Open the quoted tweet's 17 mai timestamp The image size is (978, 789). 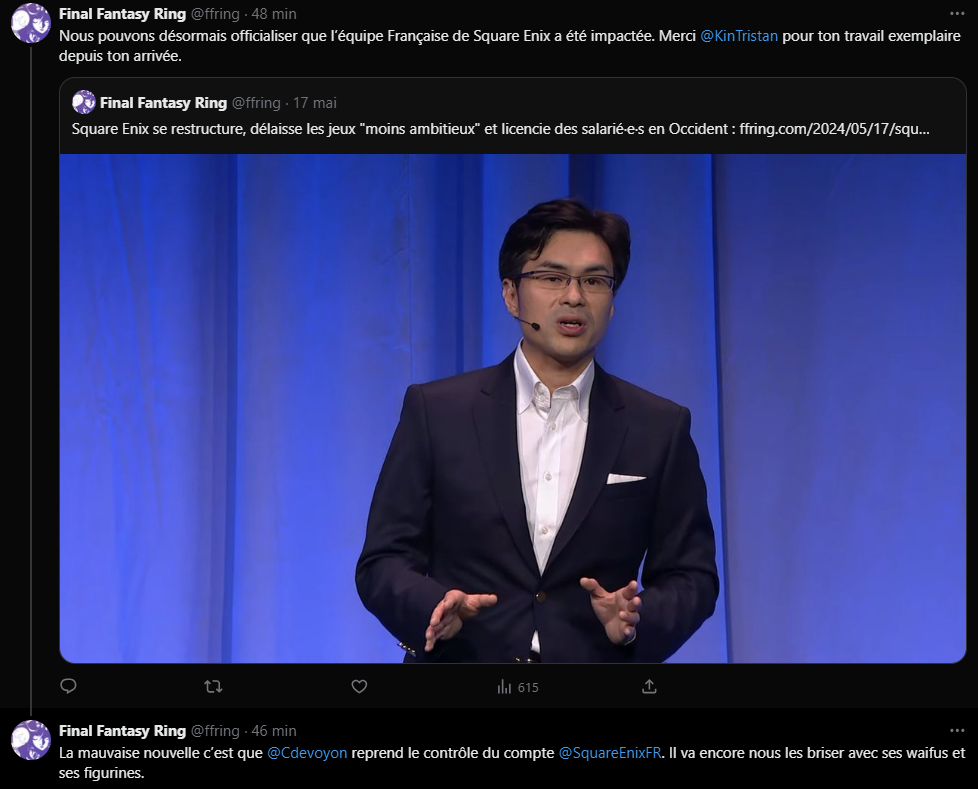315,103
